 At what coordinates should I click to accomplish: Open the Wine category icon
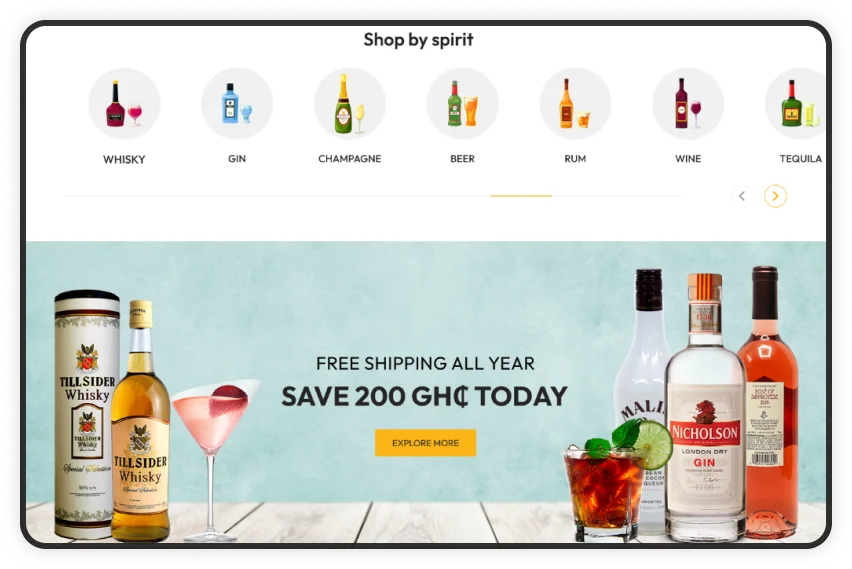click(x=688, y=103)
